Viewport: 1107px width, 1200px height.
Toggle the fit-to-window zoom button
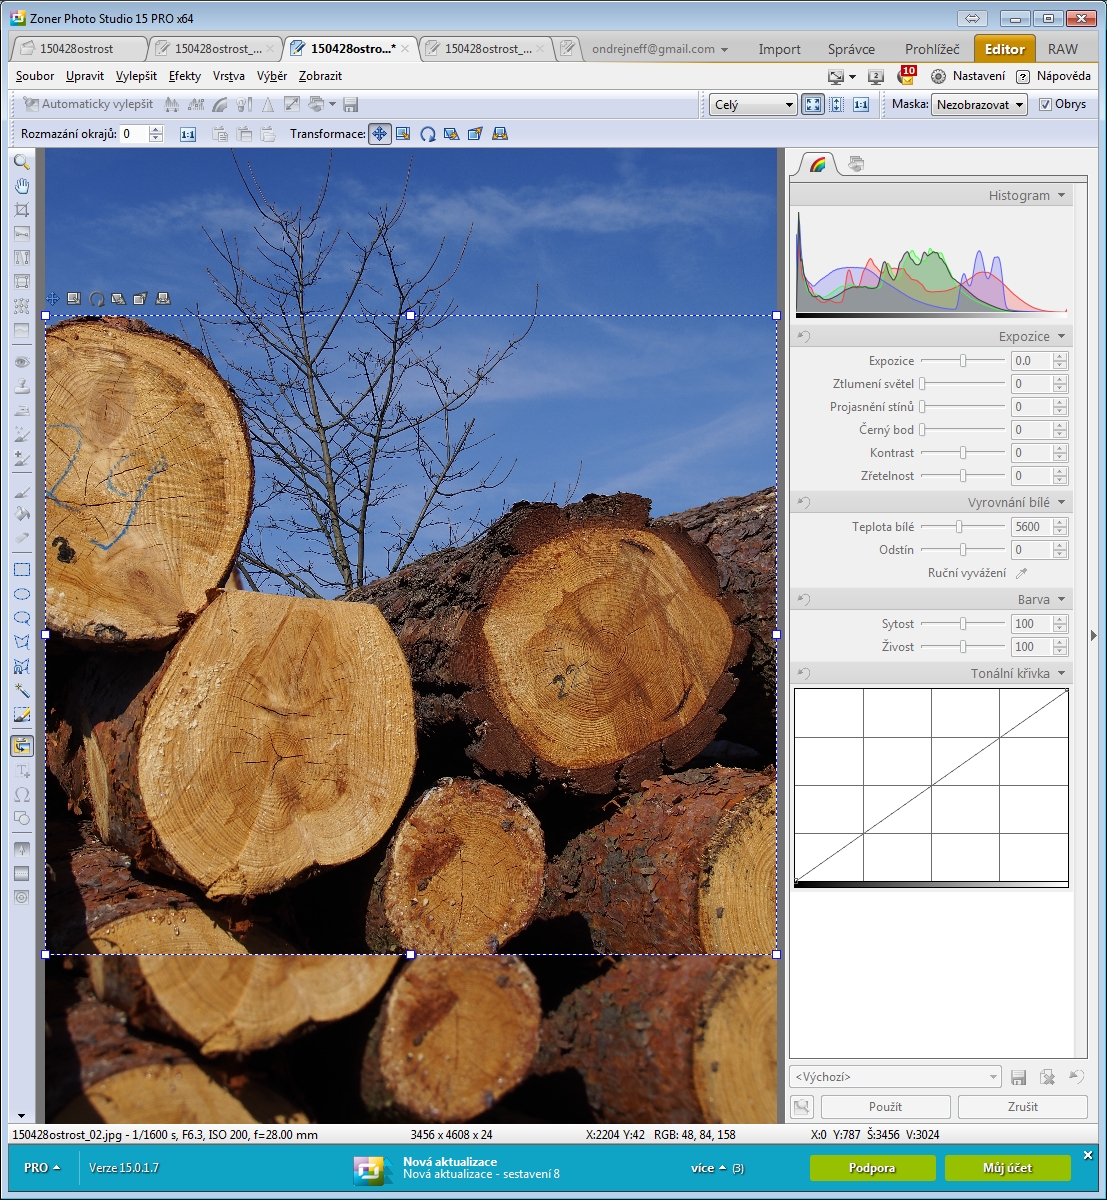point(813,104)
